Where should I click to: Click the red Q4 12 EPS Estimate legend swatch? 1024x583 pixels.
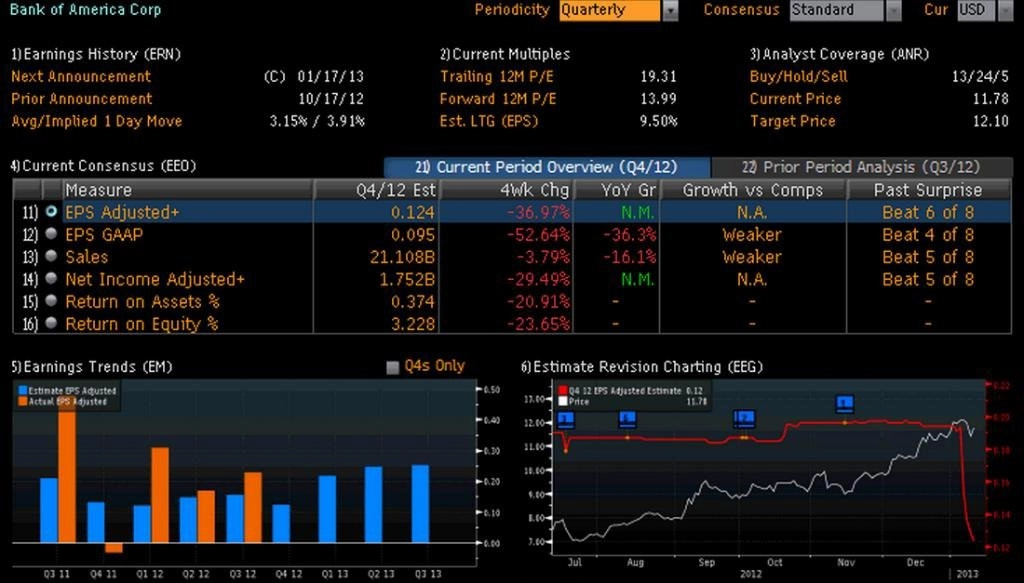(563, 390)
